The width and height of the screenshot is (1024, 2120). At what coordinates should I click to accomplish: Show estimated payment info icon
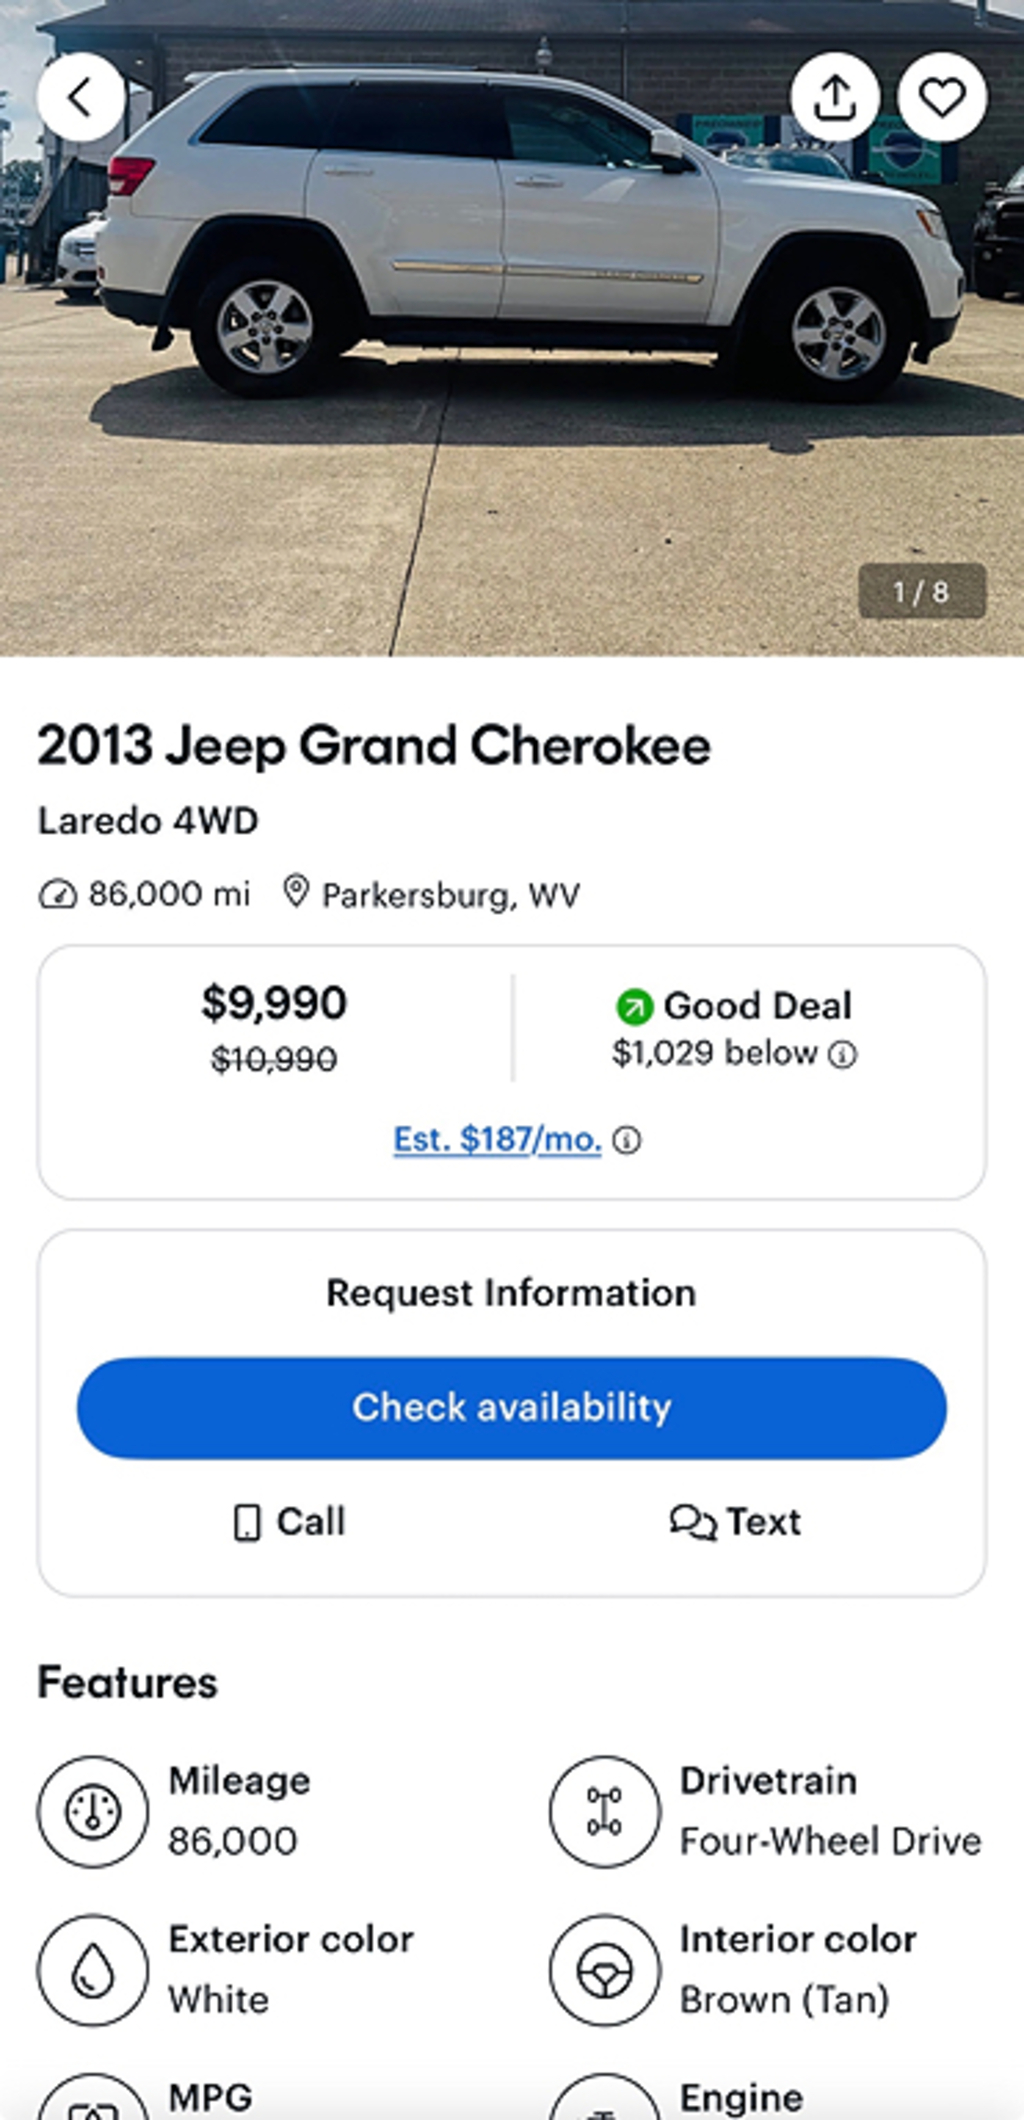pos(627,1141)
